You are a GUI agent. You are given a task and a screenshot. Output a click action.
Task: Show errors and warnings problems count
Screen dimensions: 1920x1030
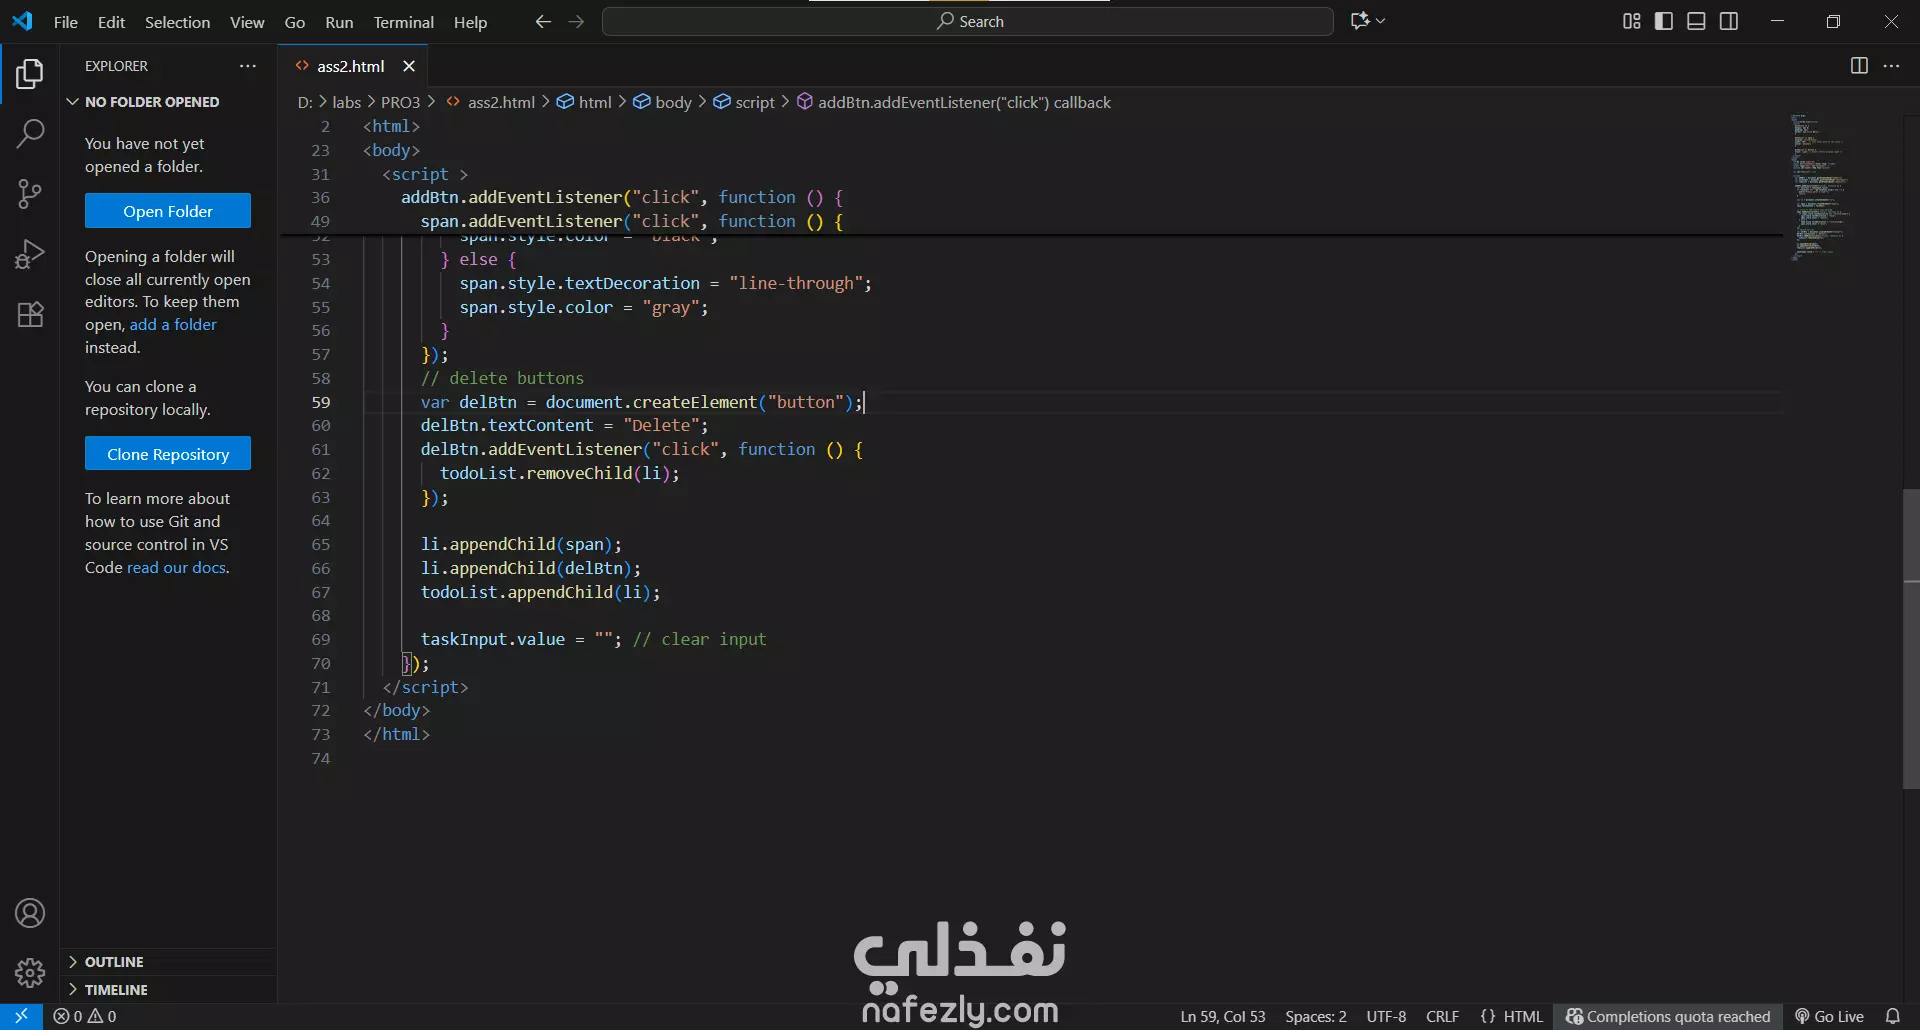pyautogui.click(x=85, y=1016)
